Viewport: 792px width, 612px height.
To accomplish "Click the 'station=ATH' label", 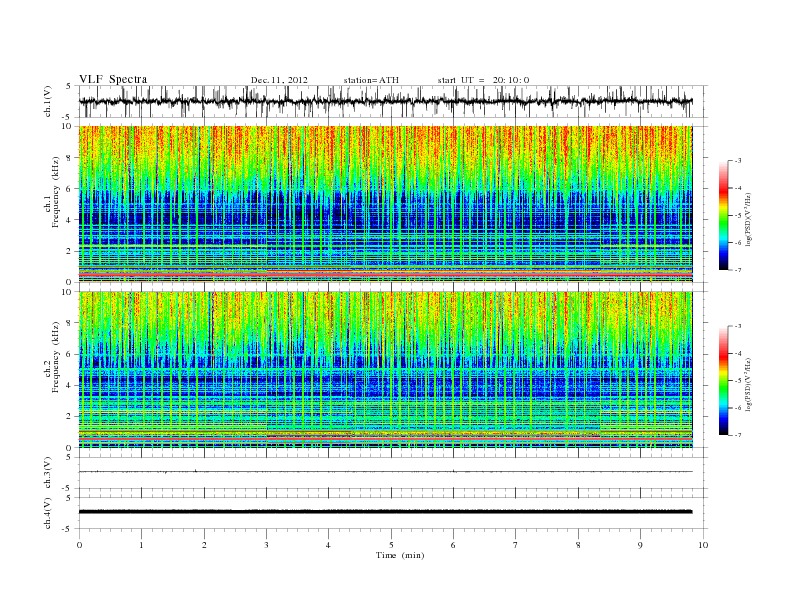I will point(371,80).
